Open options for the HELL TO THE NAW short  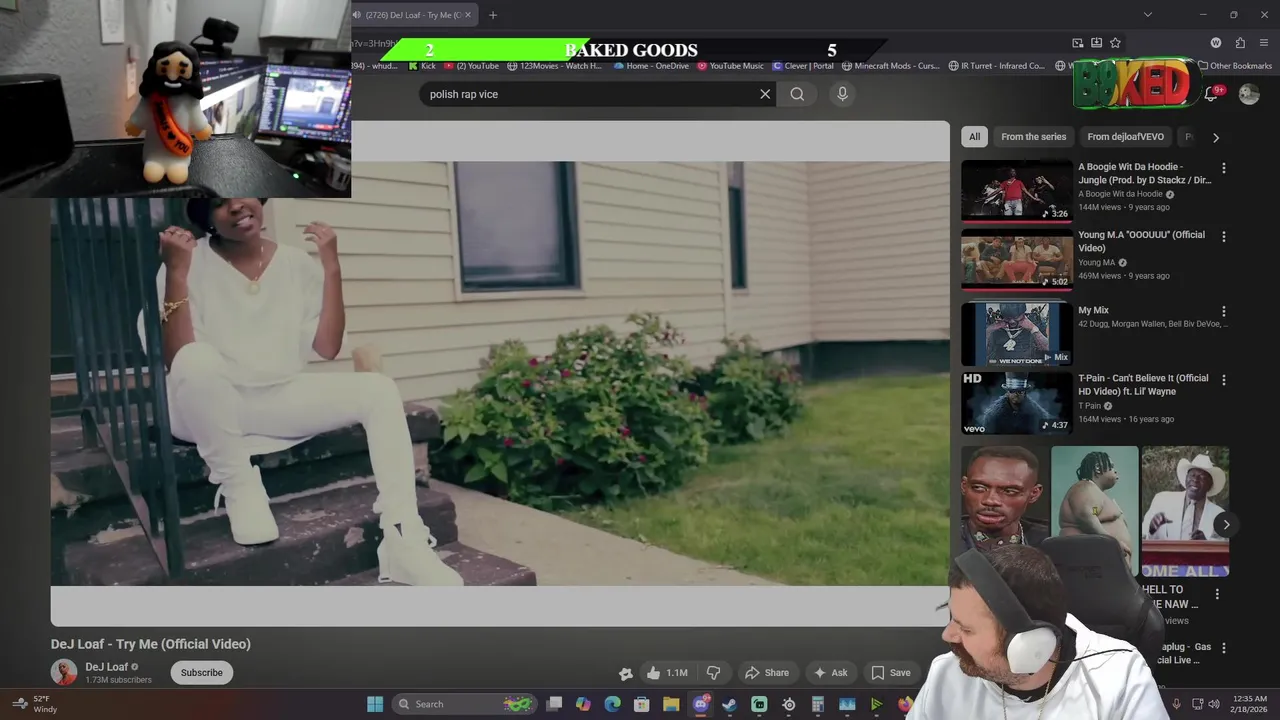click(x=1217, y=594)
